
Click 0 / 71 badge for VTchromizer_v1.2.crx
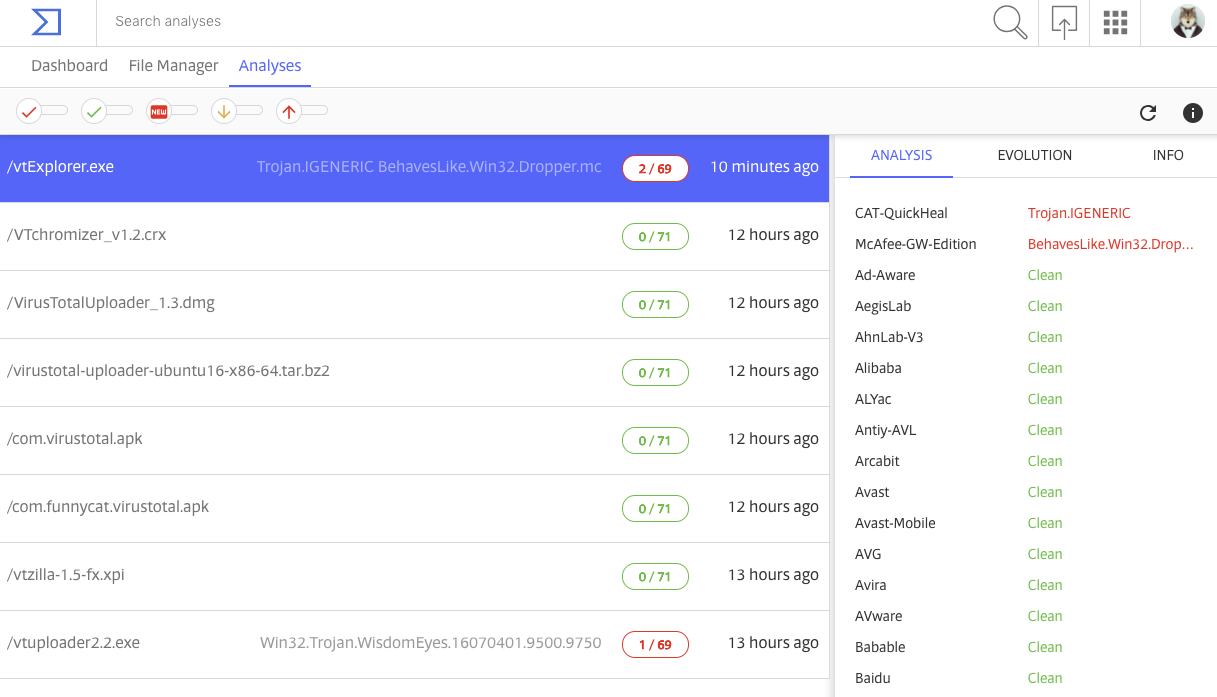655,236
